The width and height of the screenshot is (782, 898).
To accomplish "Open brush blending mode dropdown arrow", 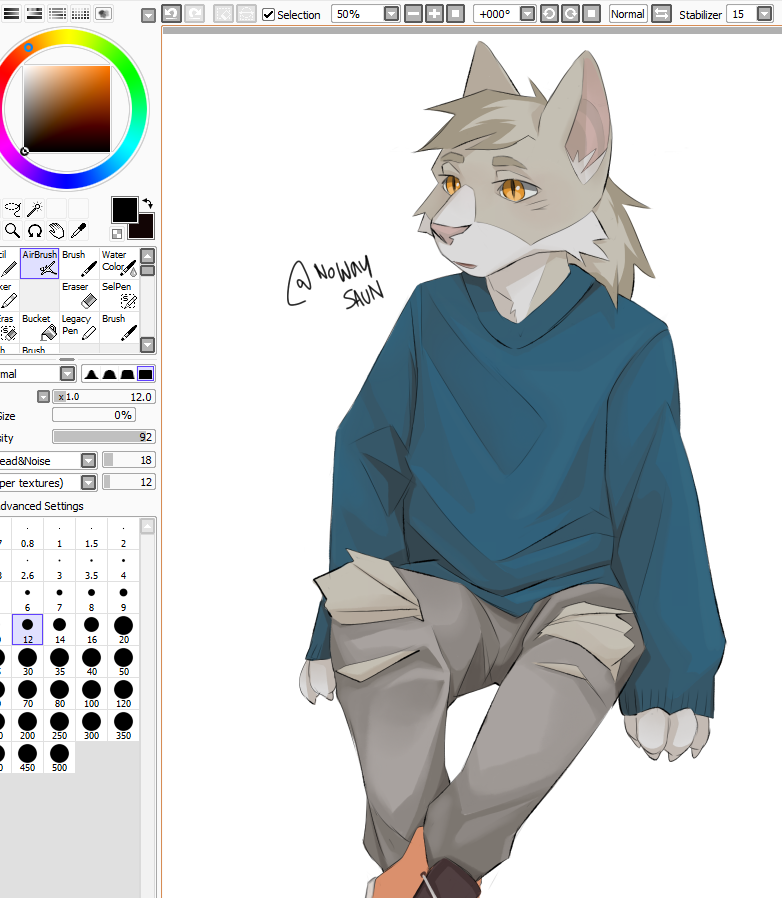I will [68, 374].
